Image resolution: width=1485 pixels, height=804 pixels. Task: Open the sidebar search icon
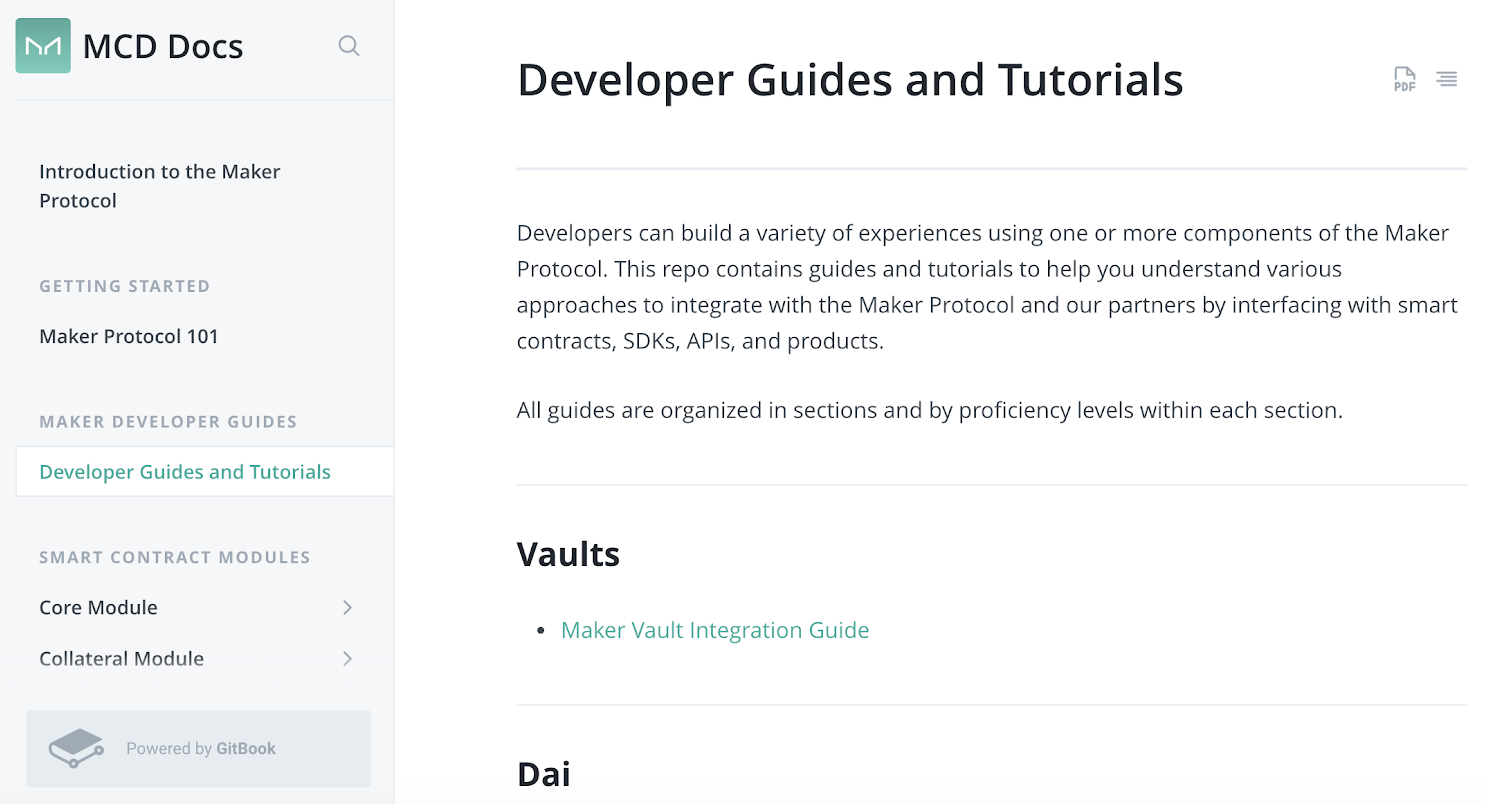point(348,46)
